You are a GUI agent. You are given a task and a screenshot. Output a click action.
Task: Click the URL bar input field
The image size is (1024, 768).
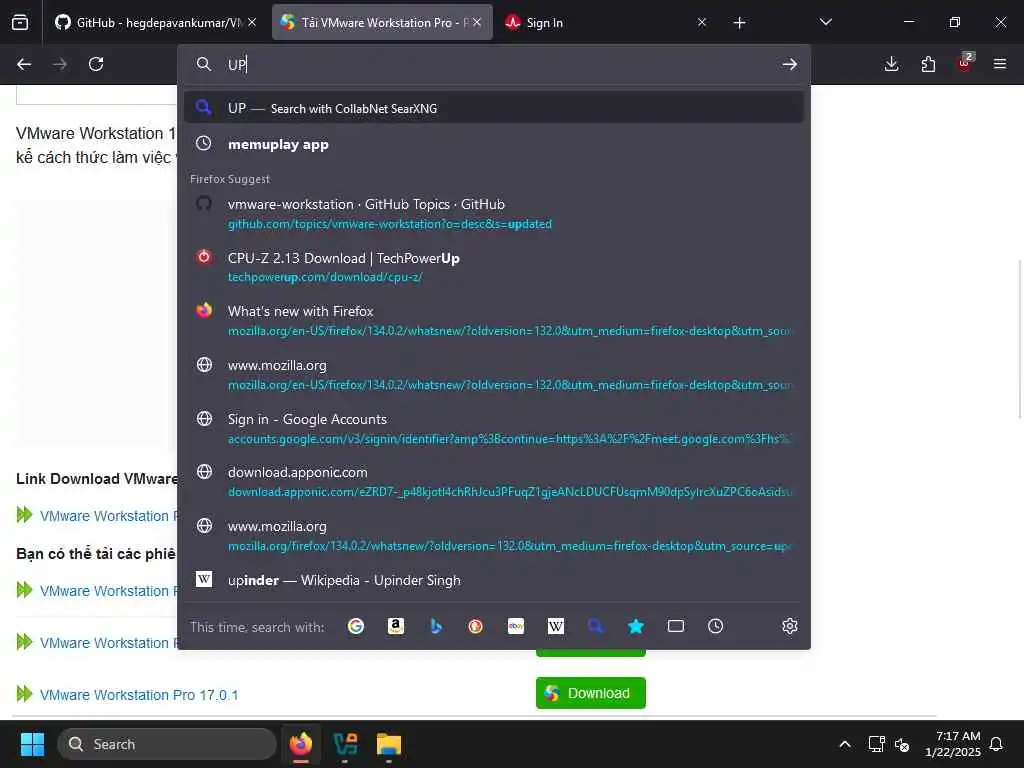496,64
